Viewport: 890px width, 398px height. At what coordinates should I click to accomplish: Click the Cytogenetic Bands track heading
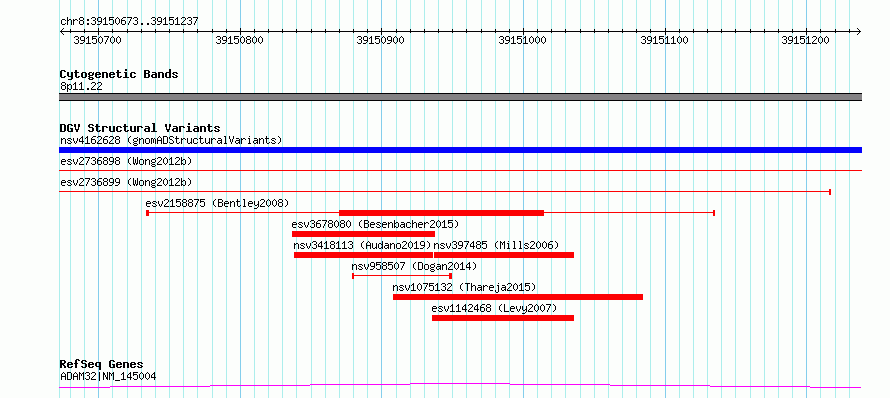pyautogui.click(x=119, y=74)
